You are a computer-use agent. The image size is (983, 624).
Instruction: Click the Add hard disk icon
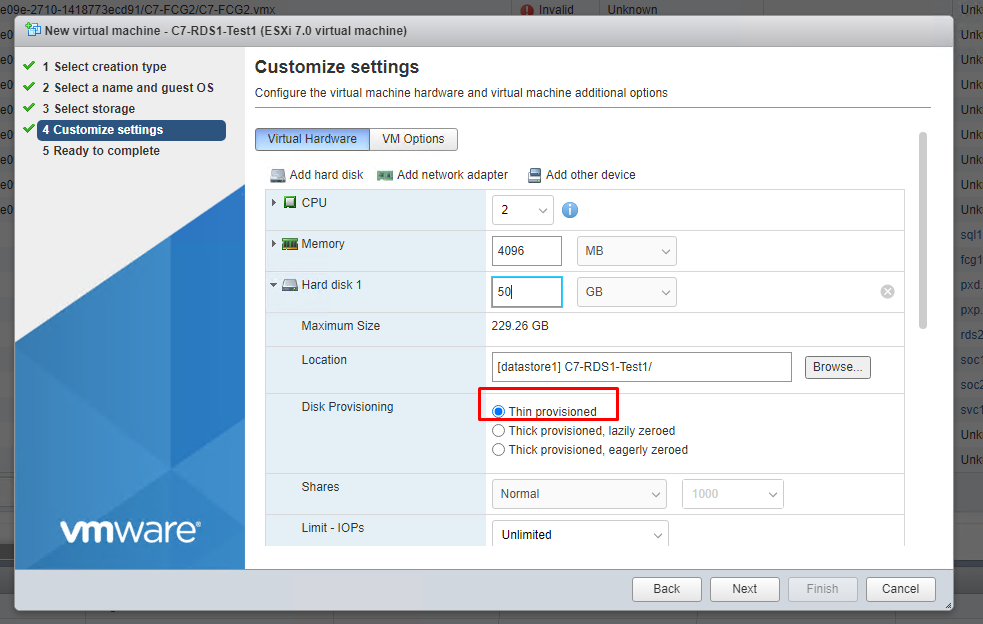(x=277, y=175)
